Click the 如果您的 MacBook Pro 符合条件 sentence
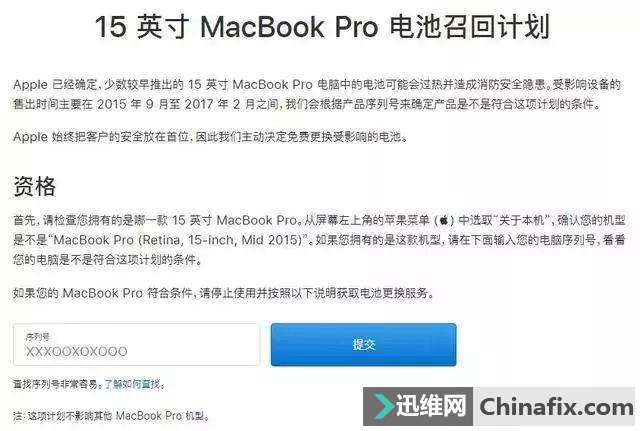This screenshot has height=431, width=640. (222, 293)
